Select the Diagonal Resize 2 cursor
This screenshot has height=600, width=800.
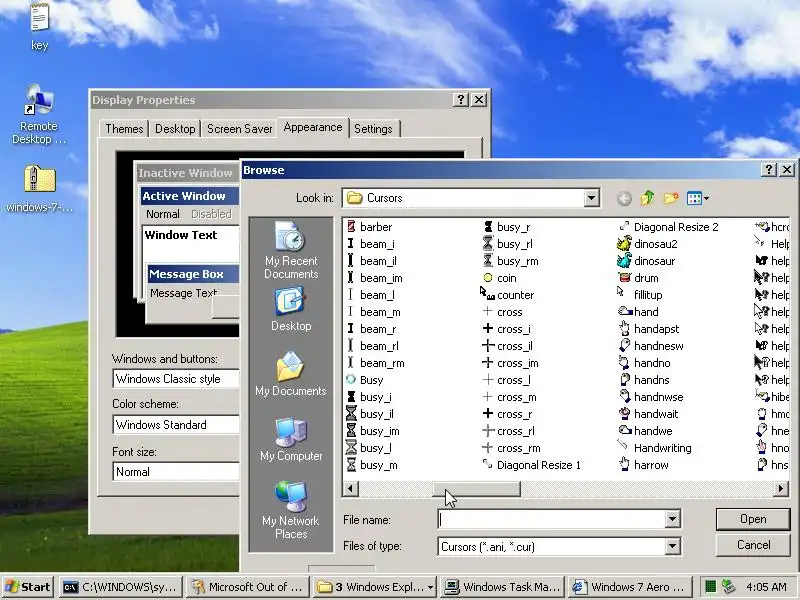[668, 227]
